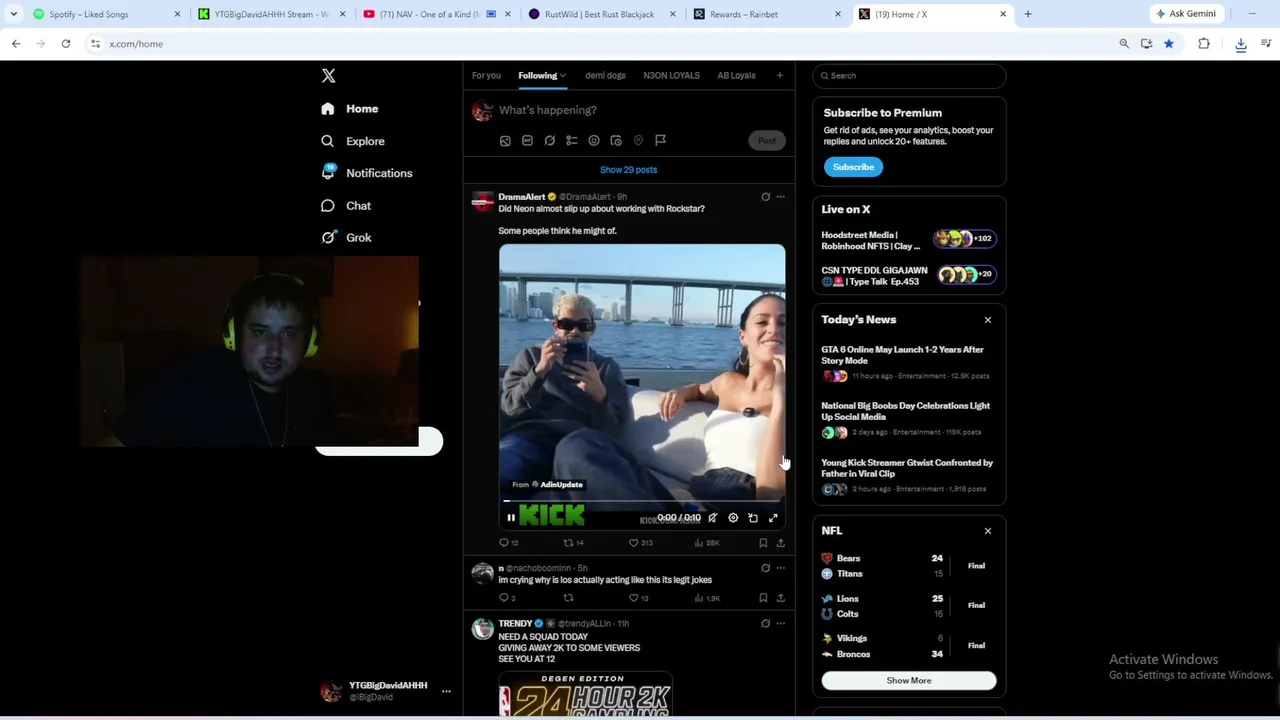Screen dimensions: 1280x720
Task: Open more options on nachoboominn post
Action: tap(781, 568)
